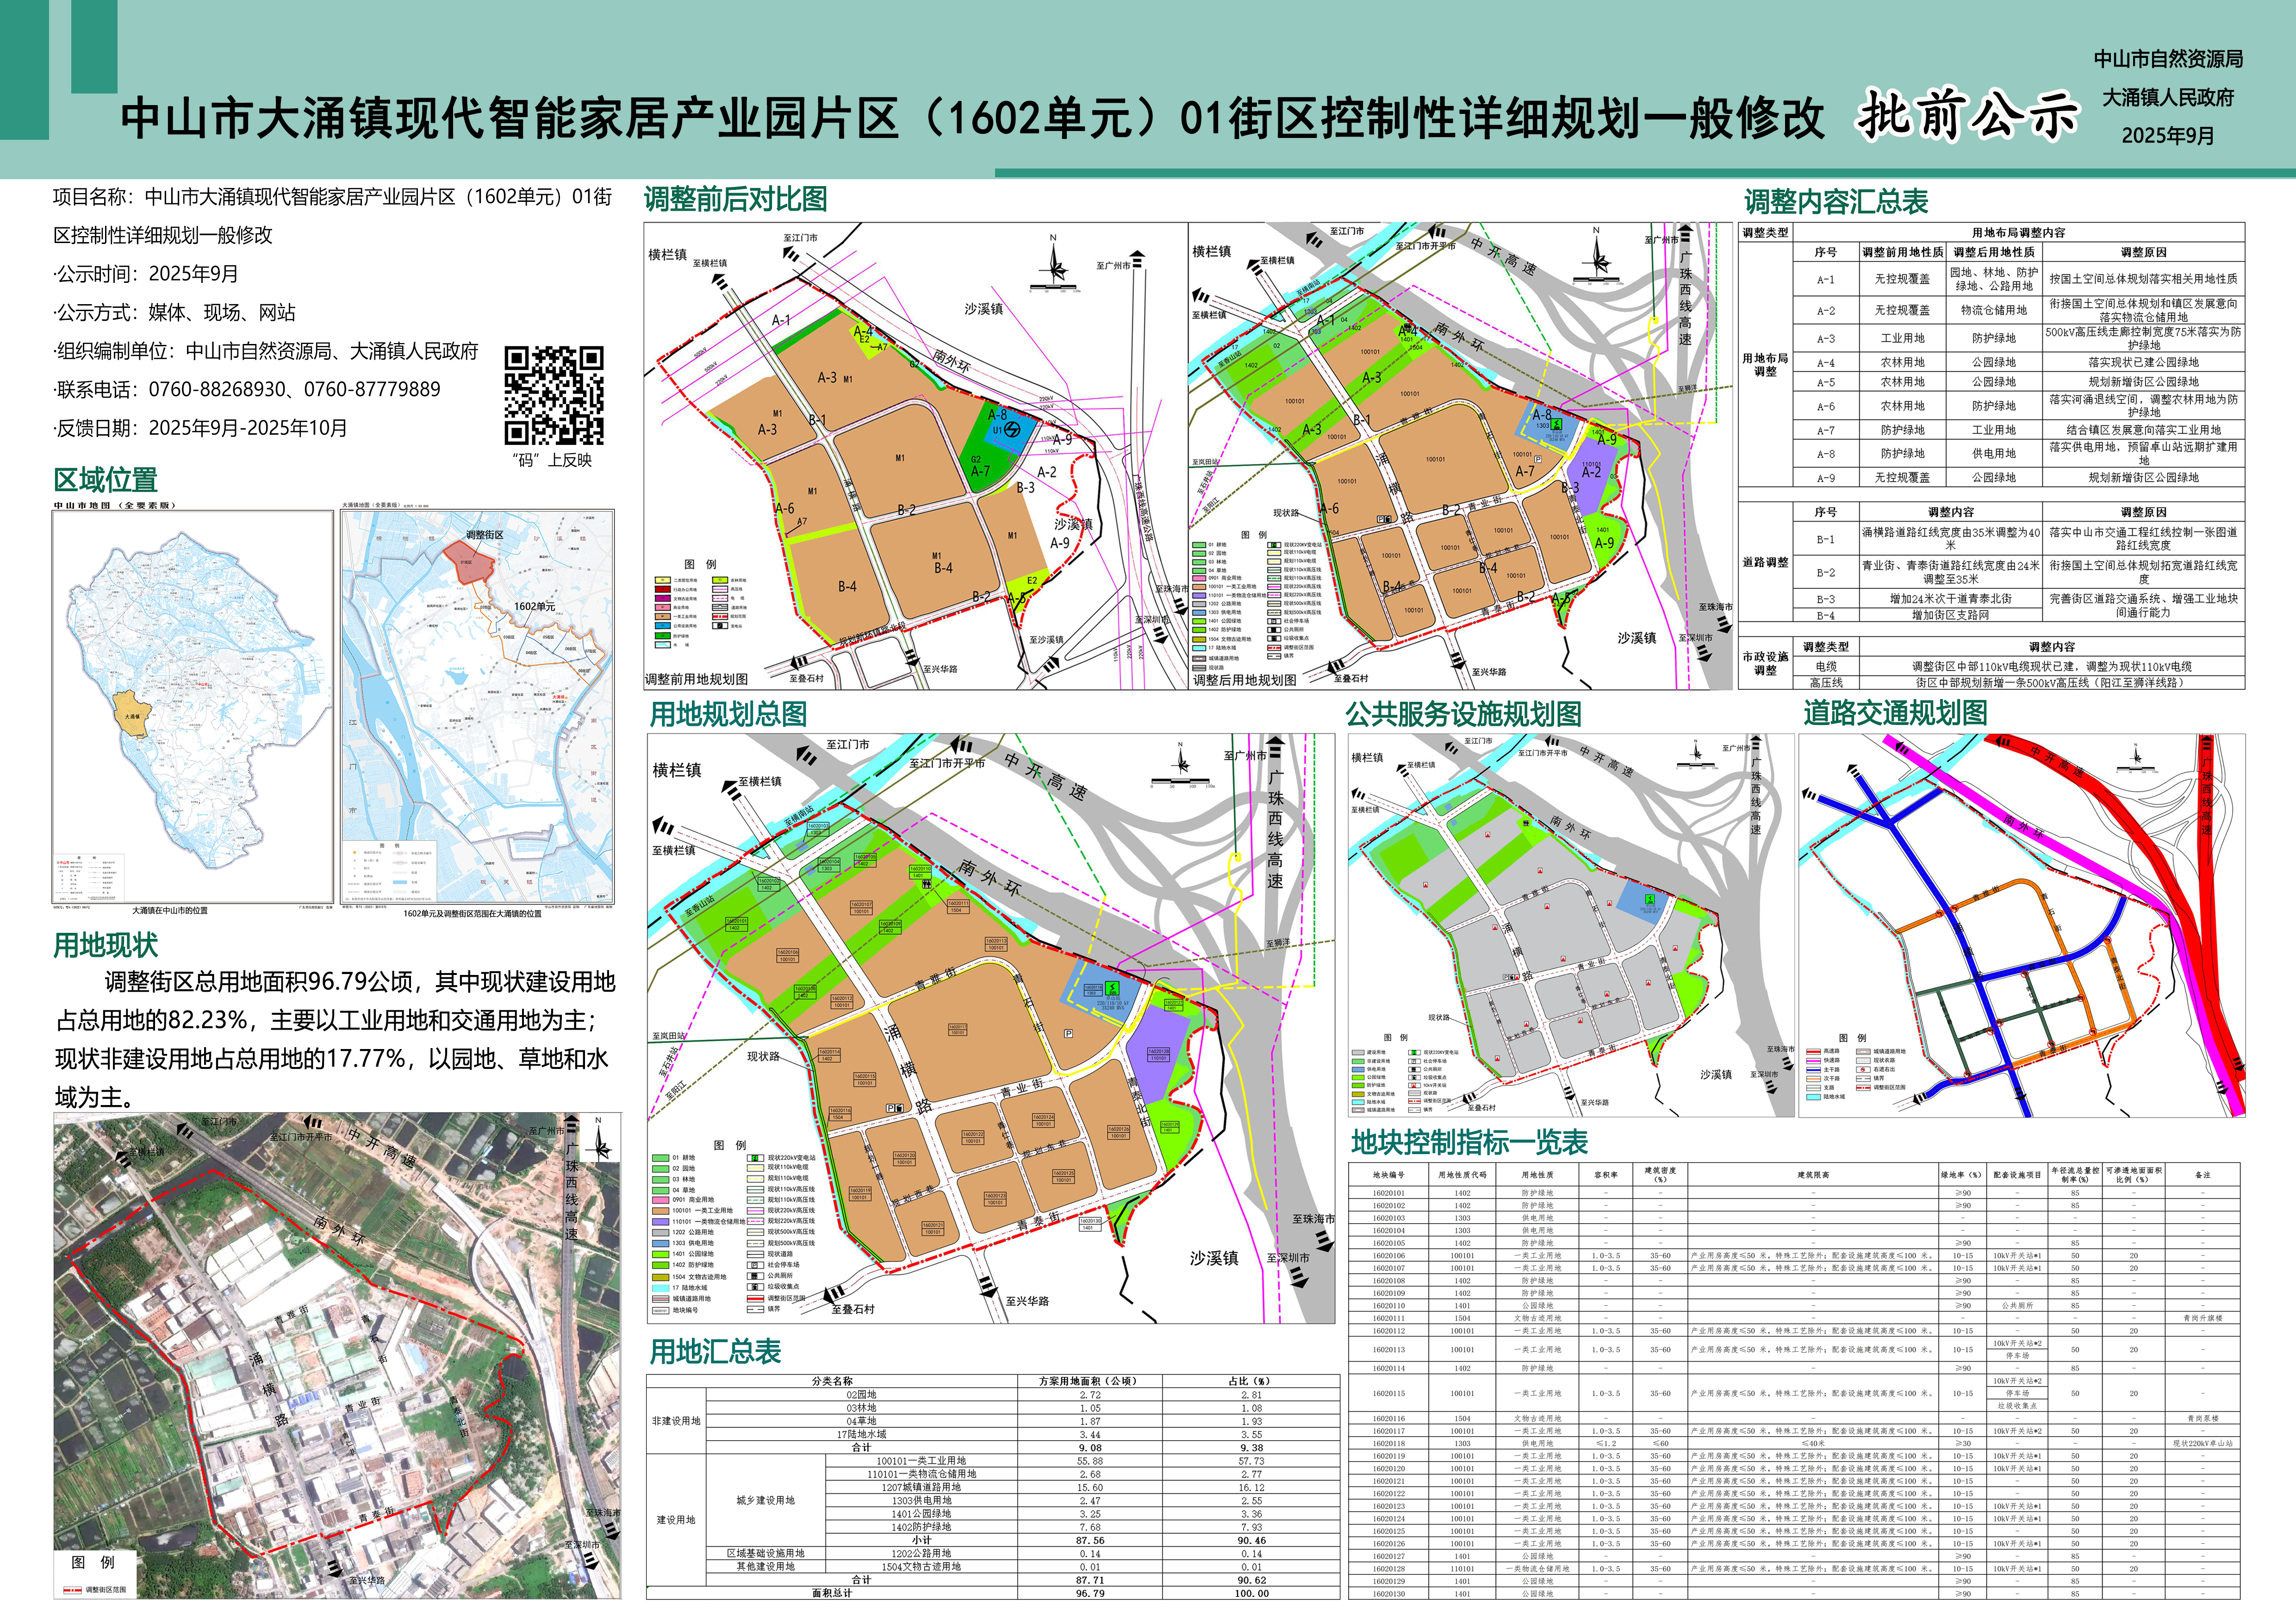The width and height of the screenshot is (2296, 1624).
Task: Click the 220kV substation icon on 用地规划总图
Action: pos(1112,988)
